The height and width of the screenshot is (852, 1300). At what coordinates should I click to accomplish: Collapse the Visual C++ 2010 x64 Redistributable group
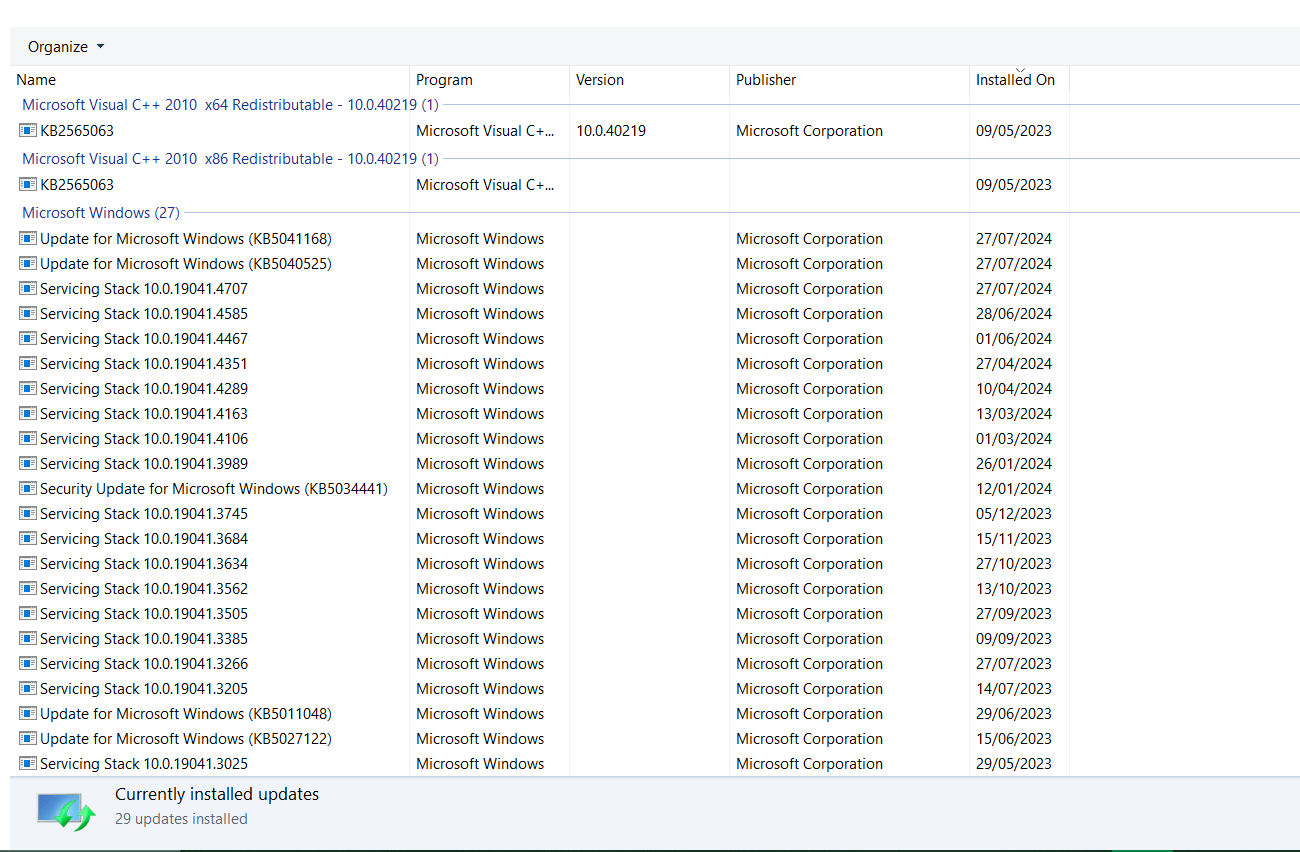(230, 104)
